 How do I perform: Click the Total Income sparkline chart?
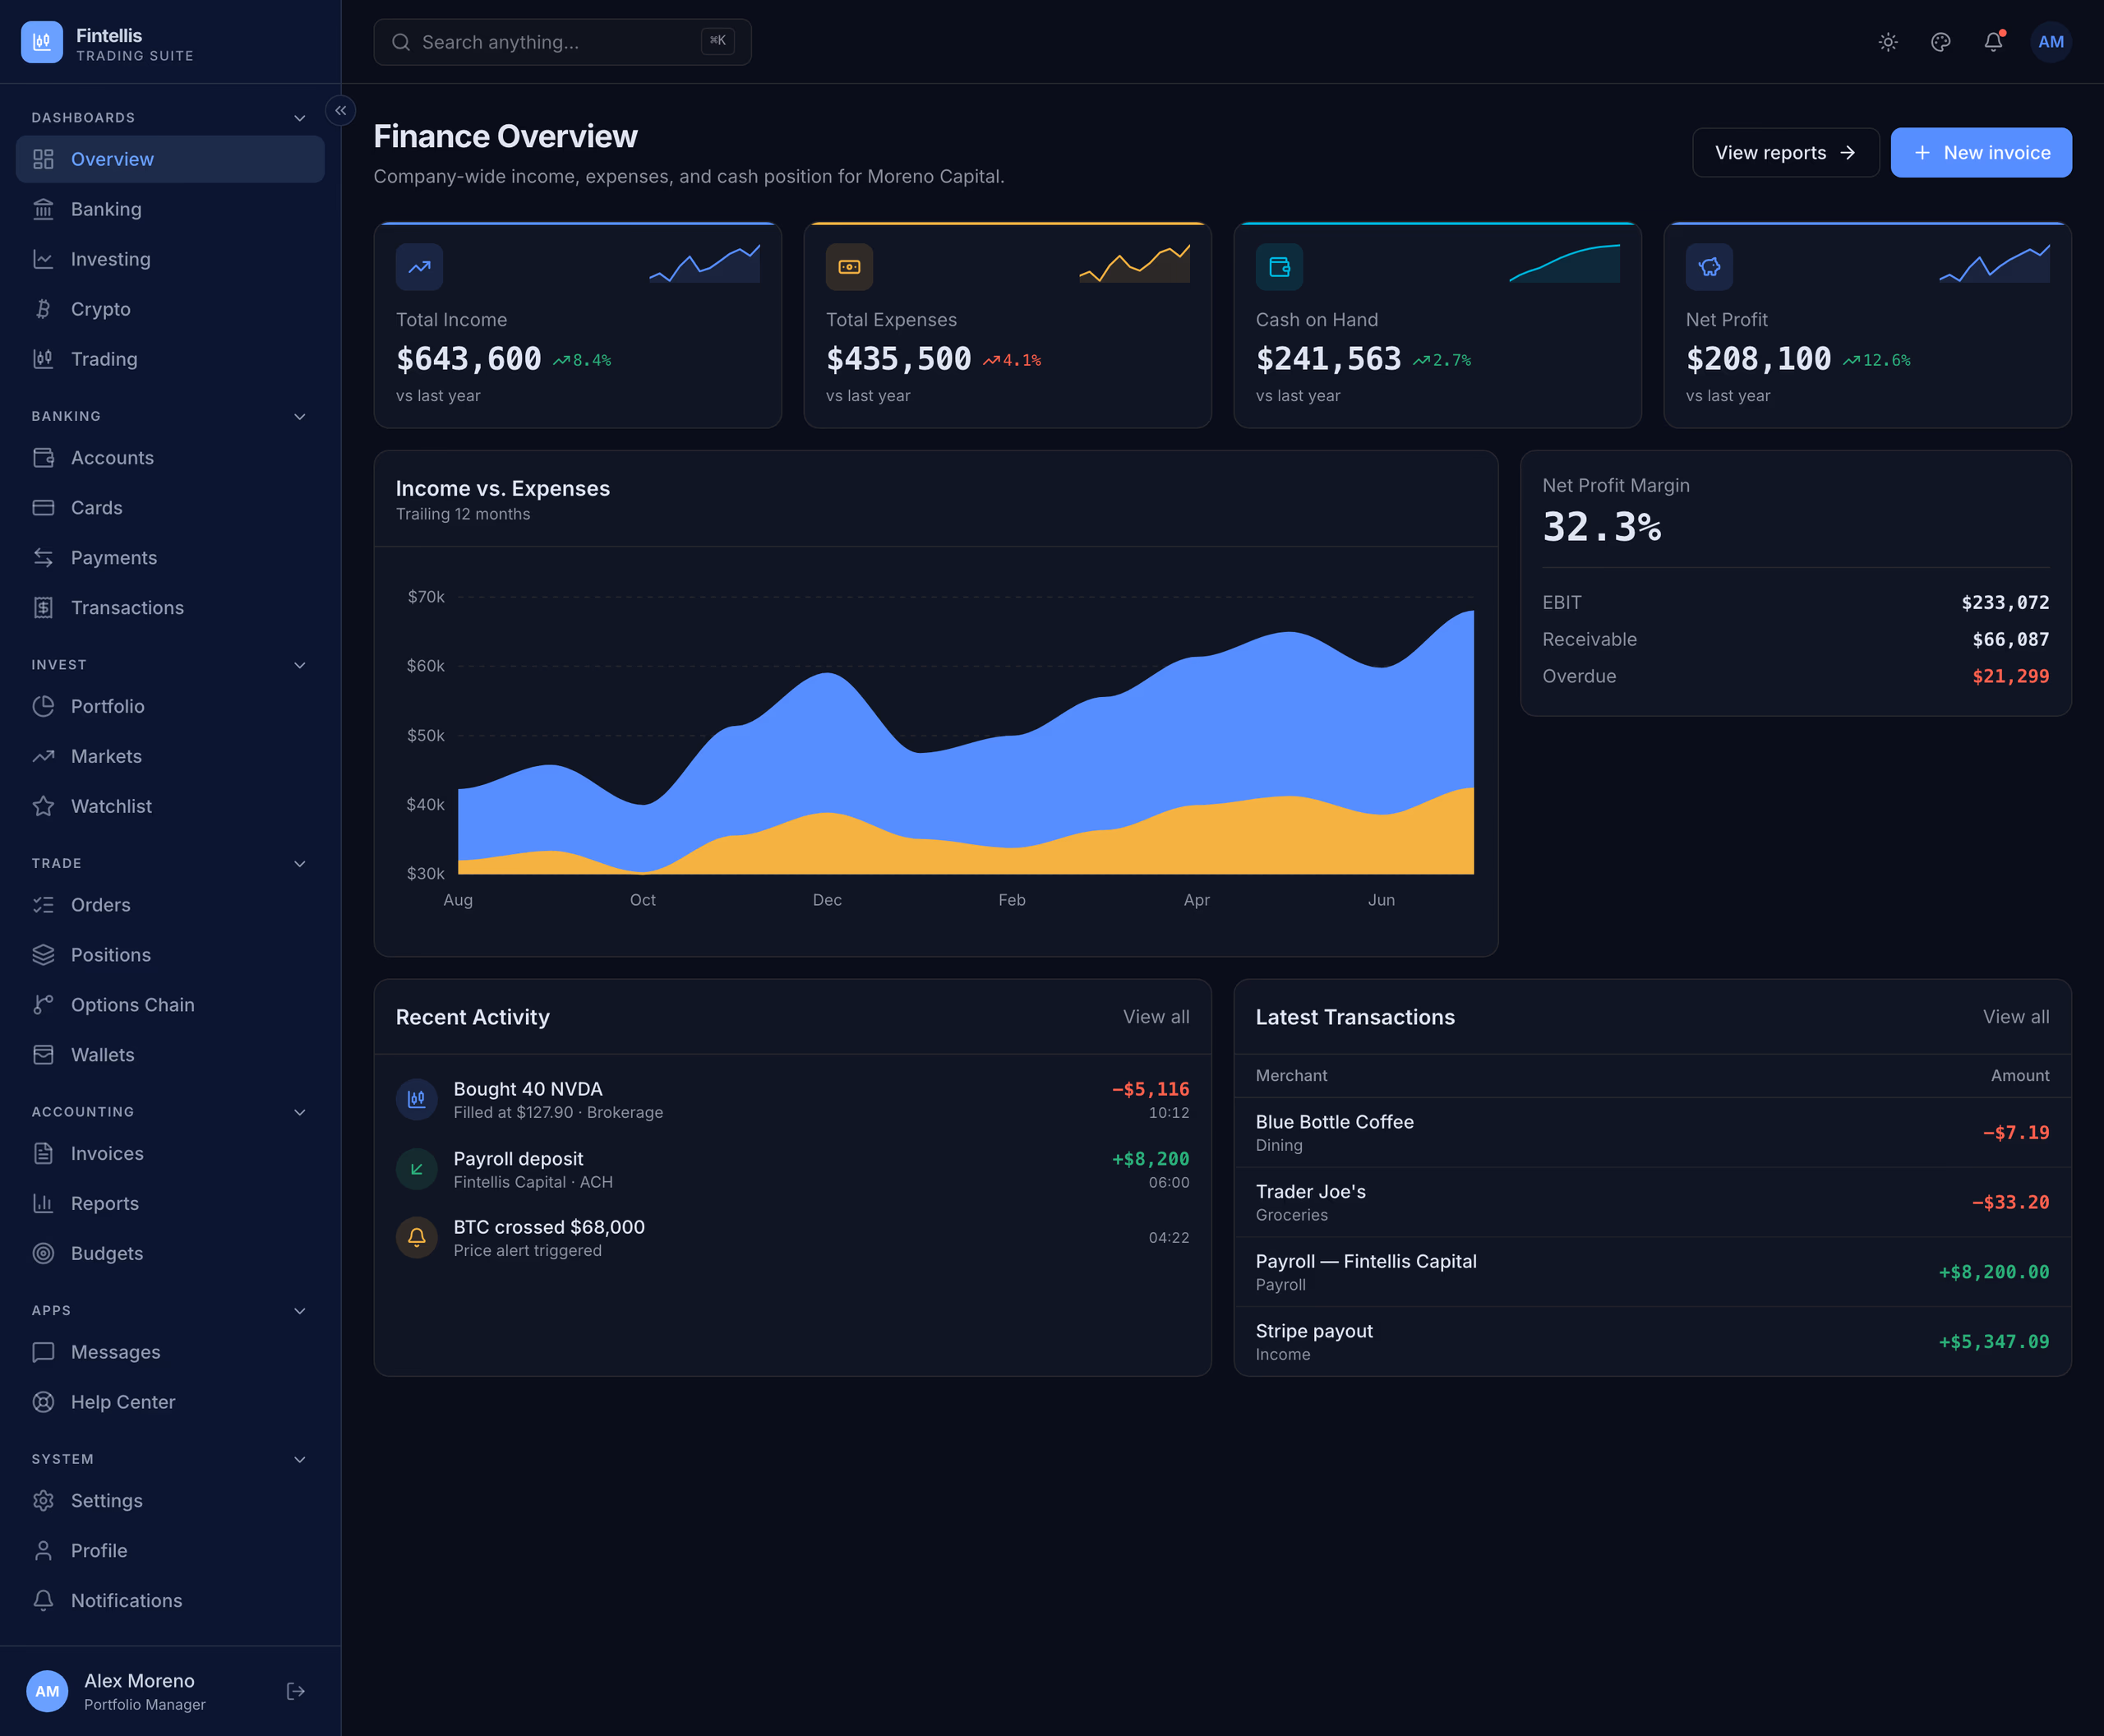click(704, 263)
